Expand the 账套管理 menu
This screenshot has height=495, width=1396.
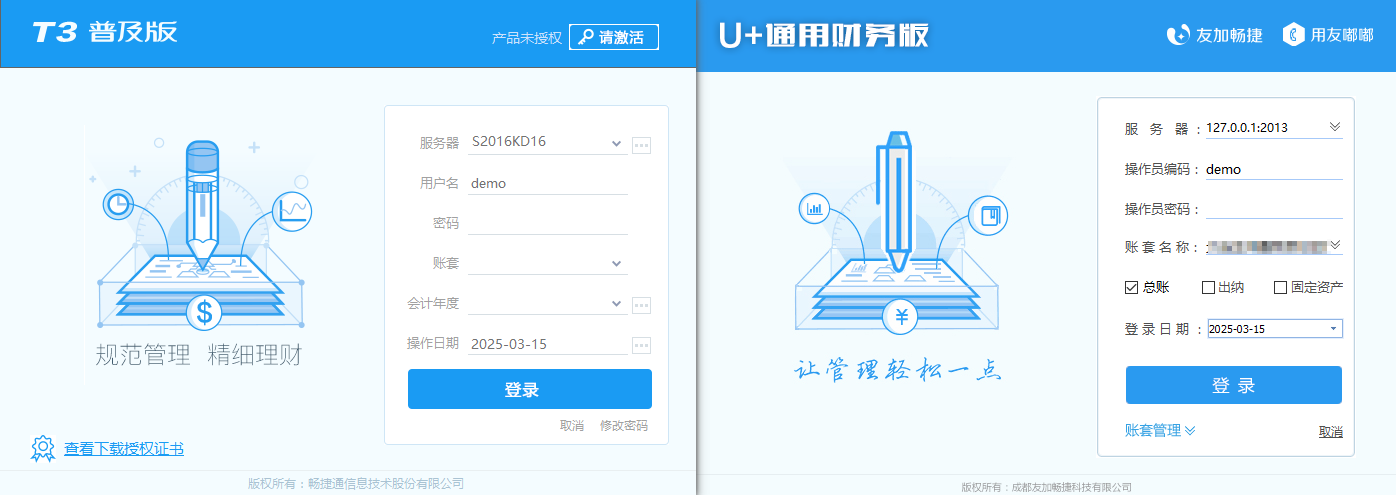(1160, 431)
